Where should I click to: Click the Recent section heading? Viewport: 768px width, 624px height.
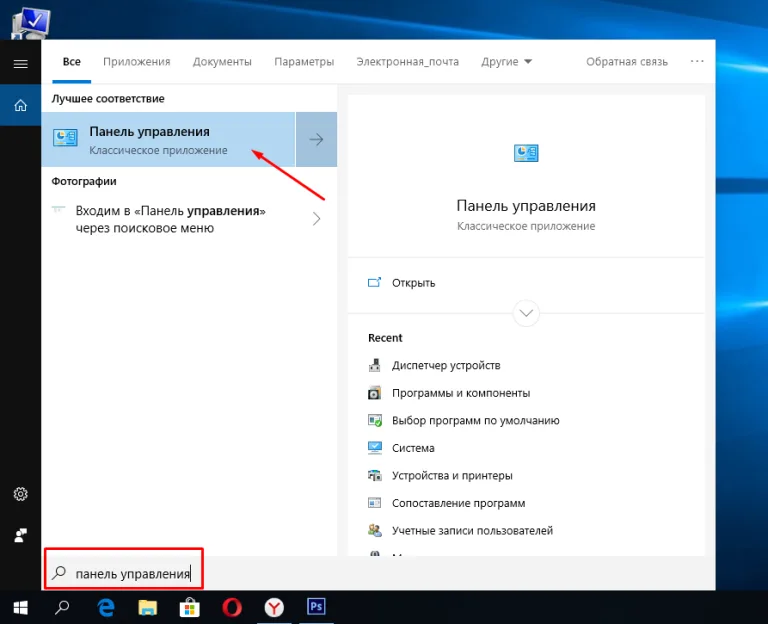[385, 338]
